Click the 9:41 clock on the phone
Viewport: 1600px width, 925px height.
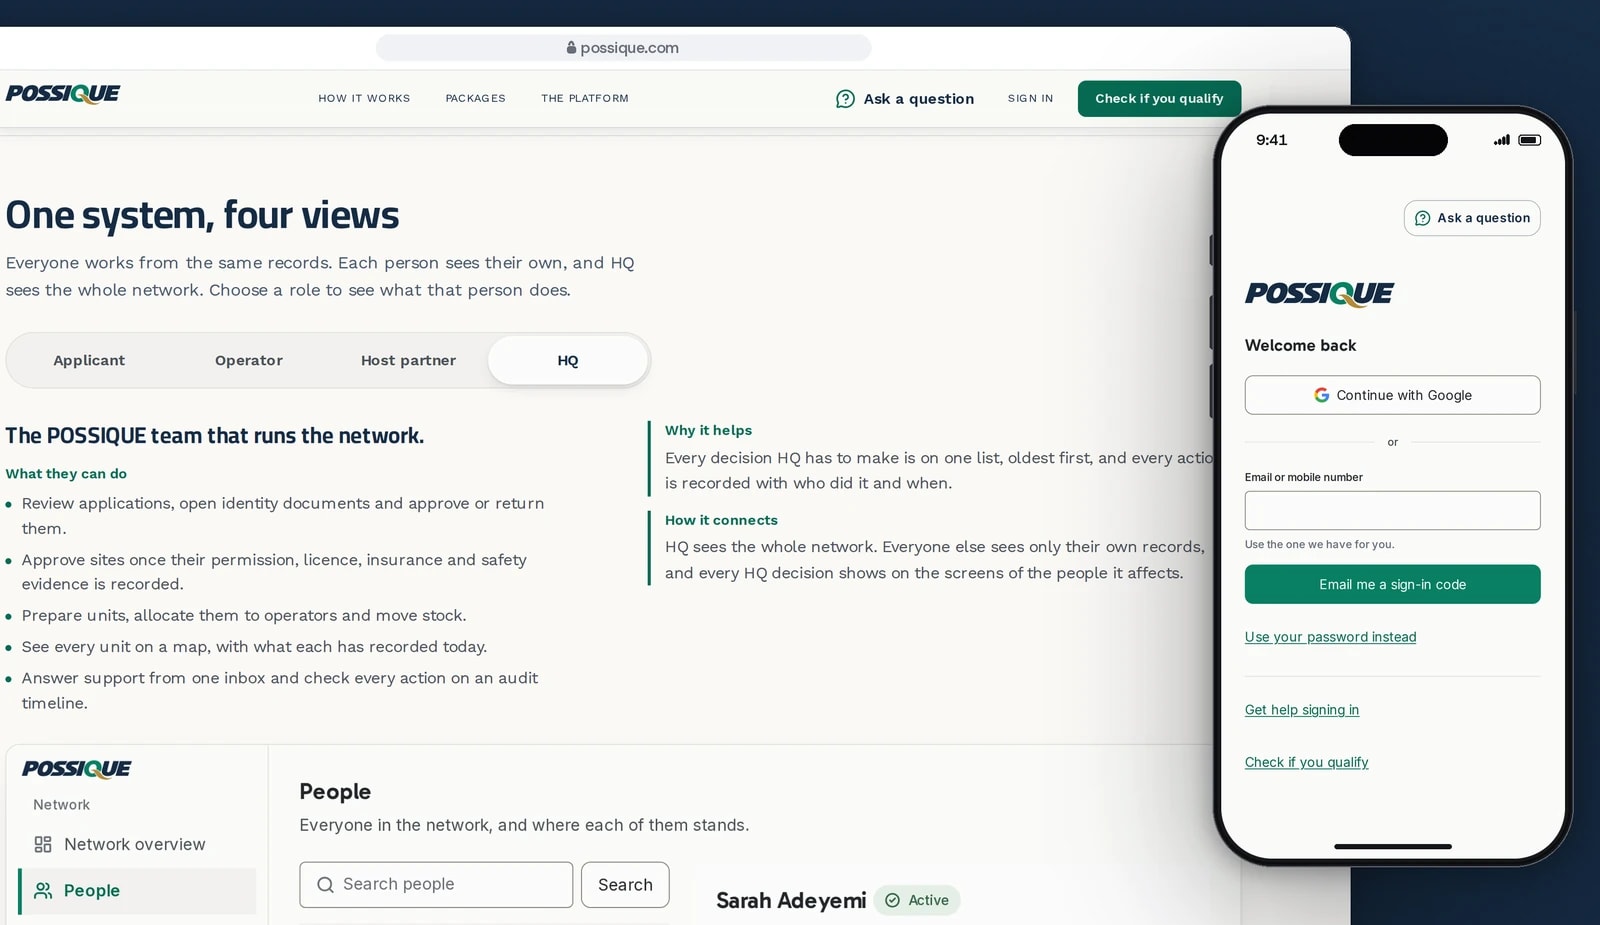pyautogui.click(x=1271, y=140)
